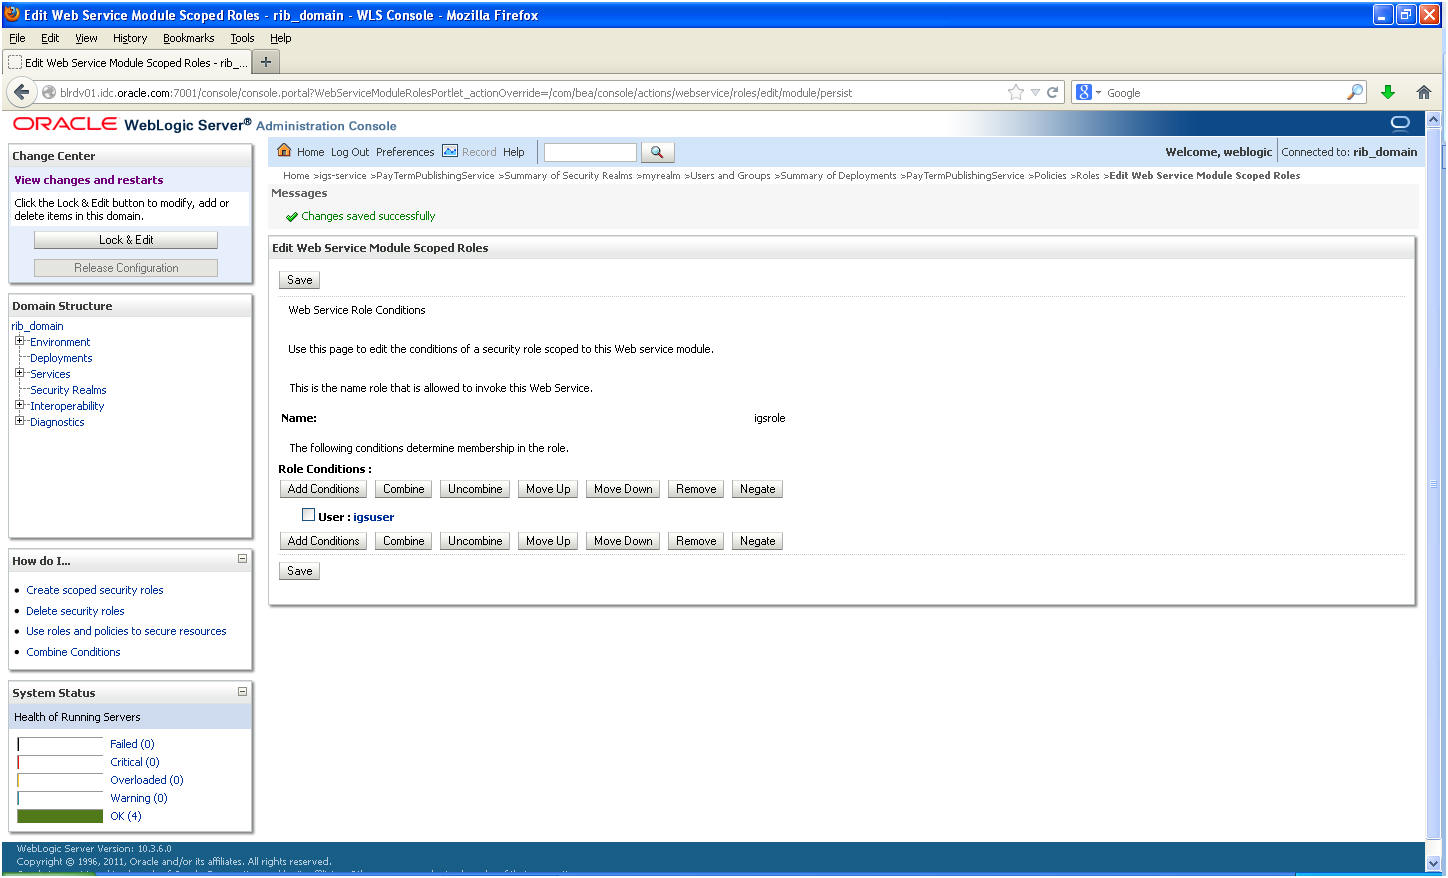Open Delete security roles help link

tap(75, 611)
